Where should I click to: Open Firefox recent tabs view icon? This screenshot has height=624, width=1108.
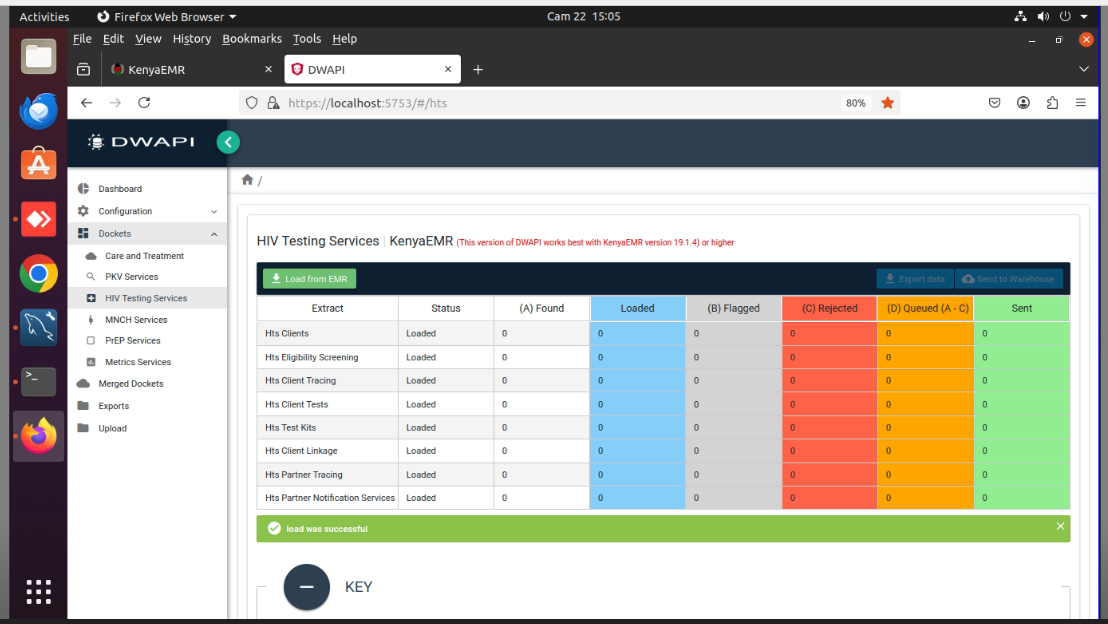[83, 69]
